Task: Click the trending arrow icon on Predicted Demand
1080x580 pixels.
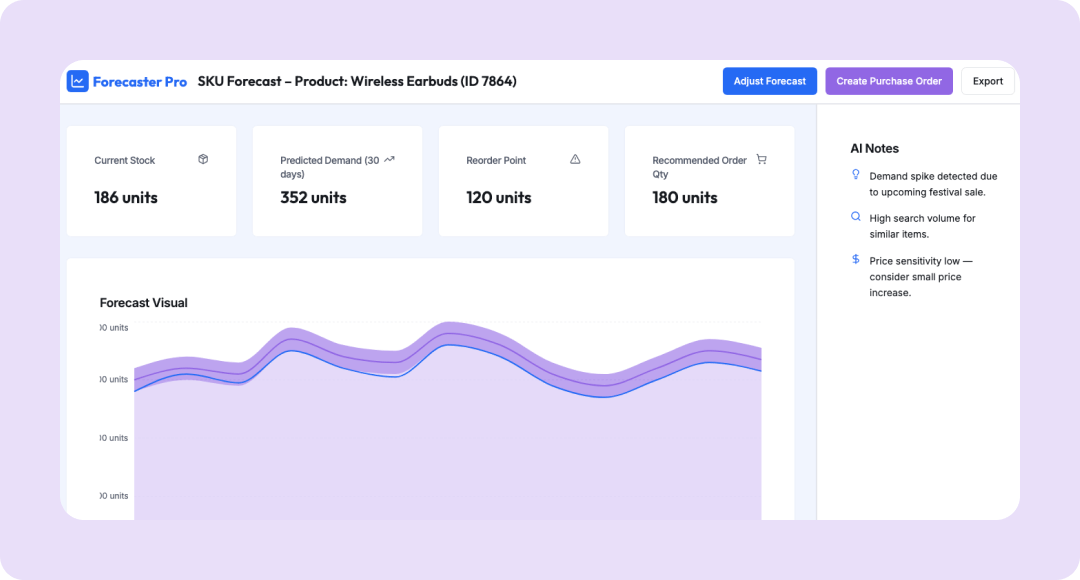Action: point(389,159)
